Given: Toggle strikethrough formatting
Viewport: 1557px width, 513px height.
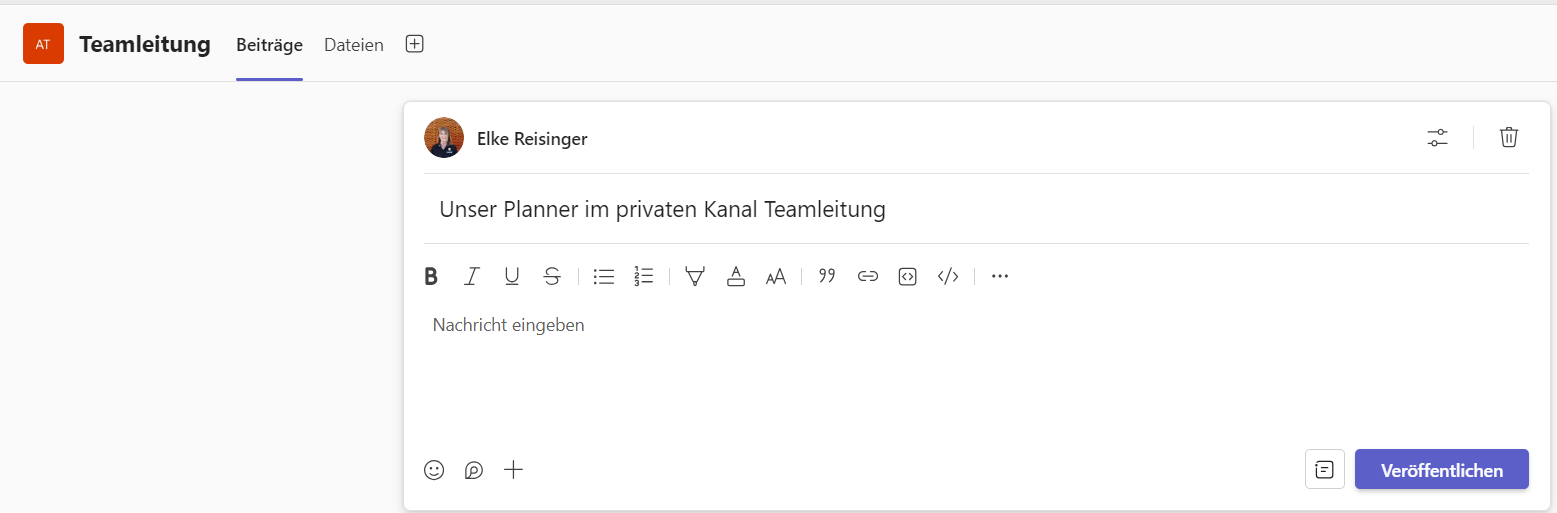Looking at the screenshot, I should coord(552,277).
